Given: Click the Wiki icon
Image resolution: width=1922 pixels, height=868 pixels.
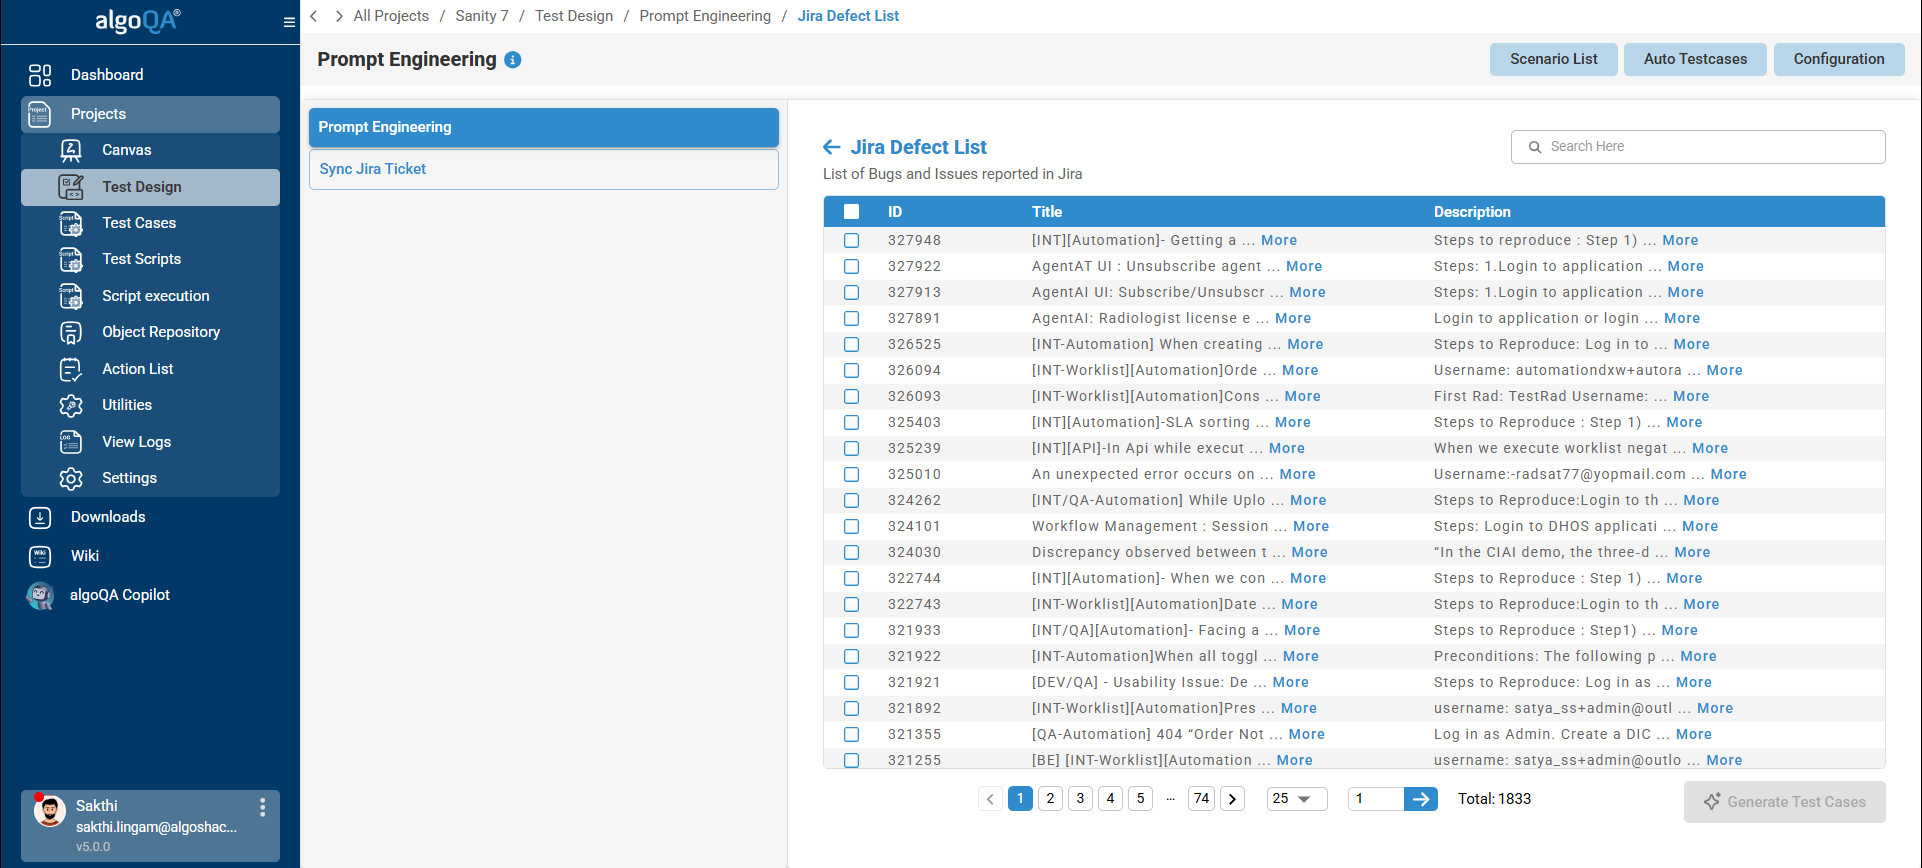Looking at the screenshot, I should point(40,556).
